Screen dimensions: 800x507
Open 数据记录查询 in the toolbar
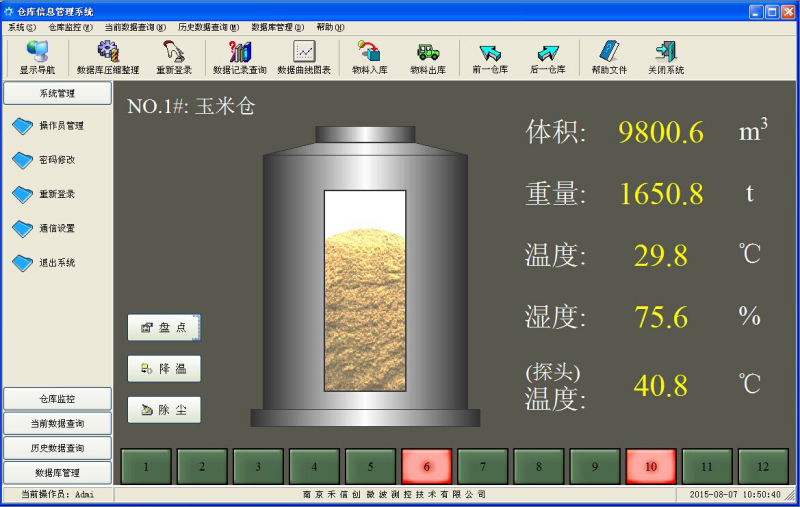pyautogui.click(x=239, y=56)
